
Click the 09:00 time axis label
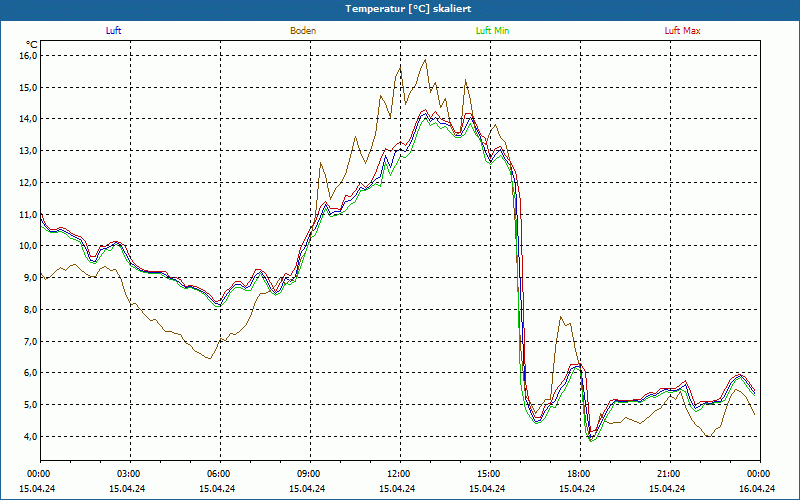310,474
